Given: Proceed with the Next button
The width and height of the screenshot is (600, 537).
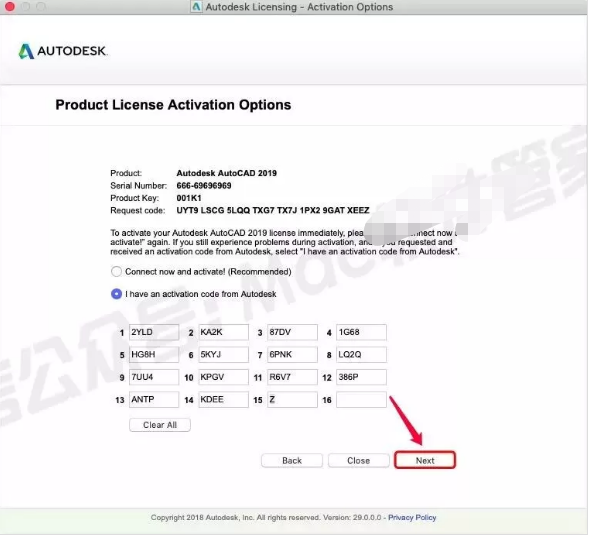Looking at the screenshot, I should [425, 460].
